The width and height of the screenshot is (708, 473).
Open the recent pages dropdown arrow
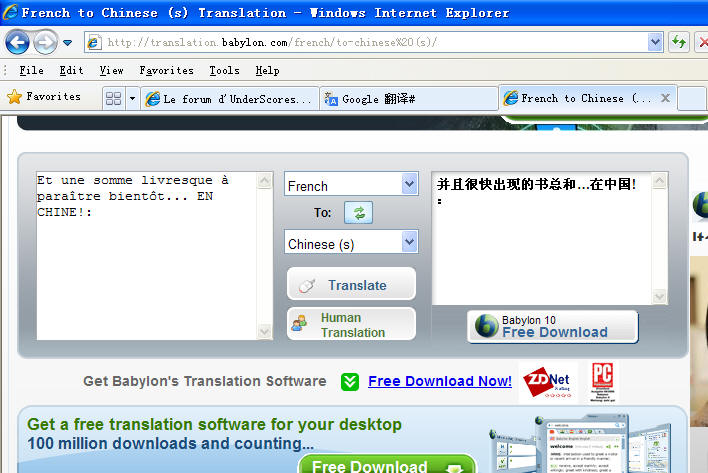click(x=68, y=43)
